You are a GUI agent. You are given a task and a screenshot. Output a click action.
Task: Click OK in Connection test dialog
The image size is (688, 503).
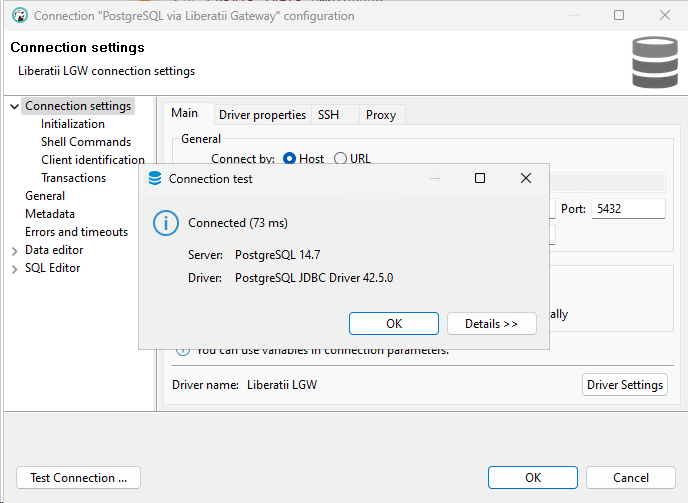pos(394,323)
